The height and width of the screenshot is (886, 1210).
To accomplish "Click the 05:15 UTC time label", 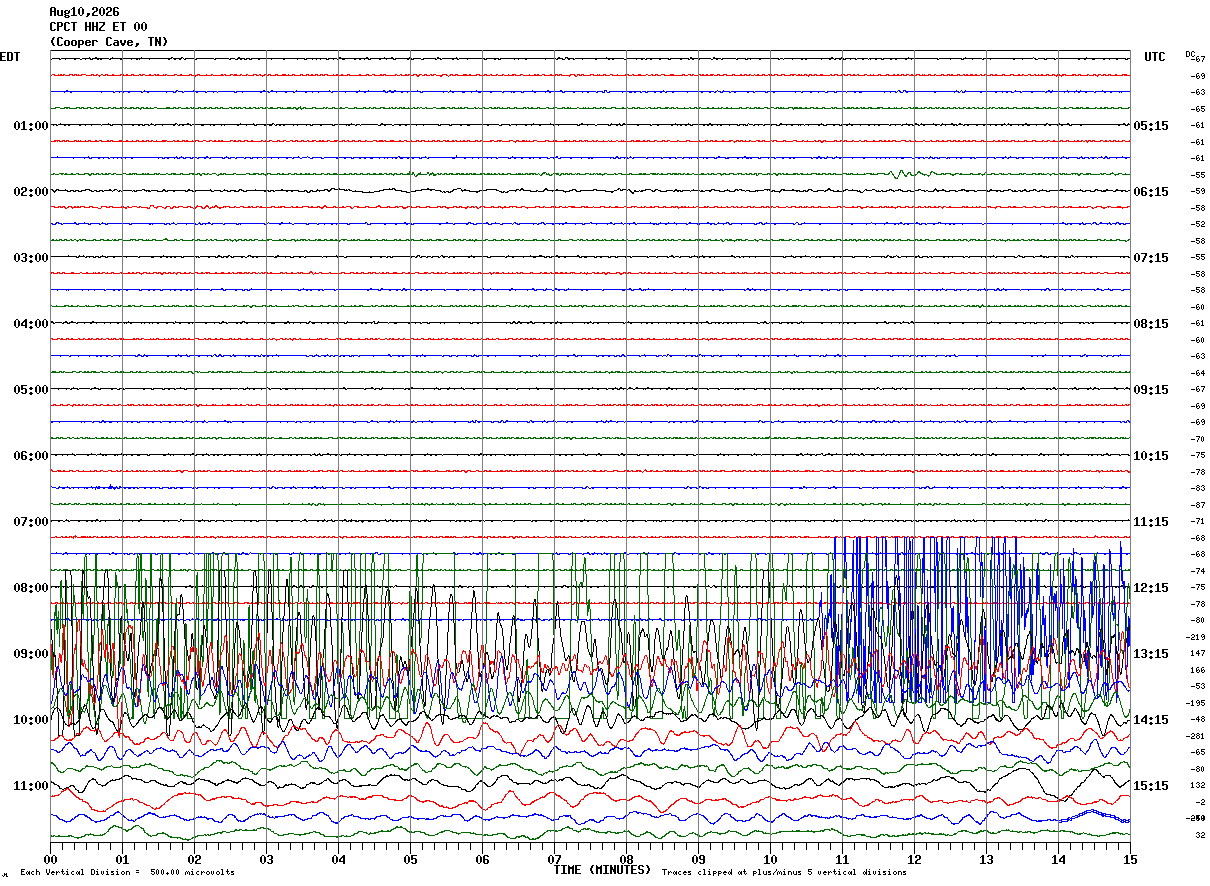I will click(x=1150, y=126).
